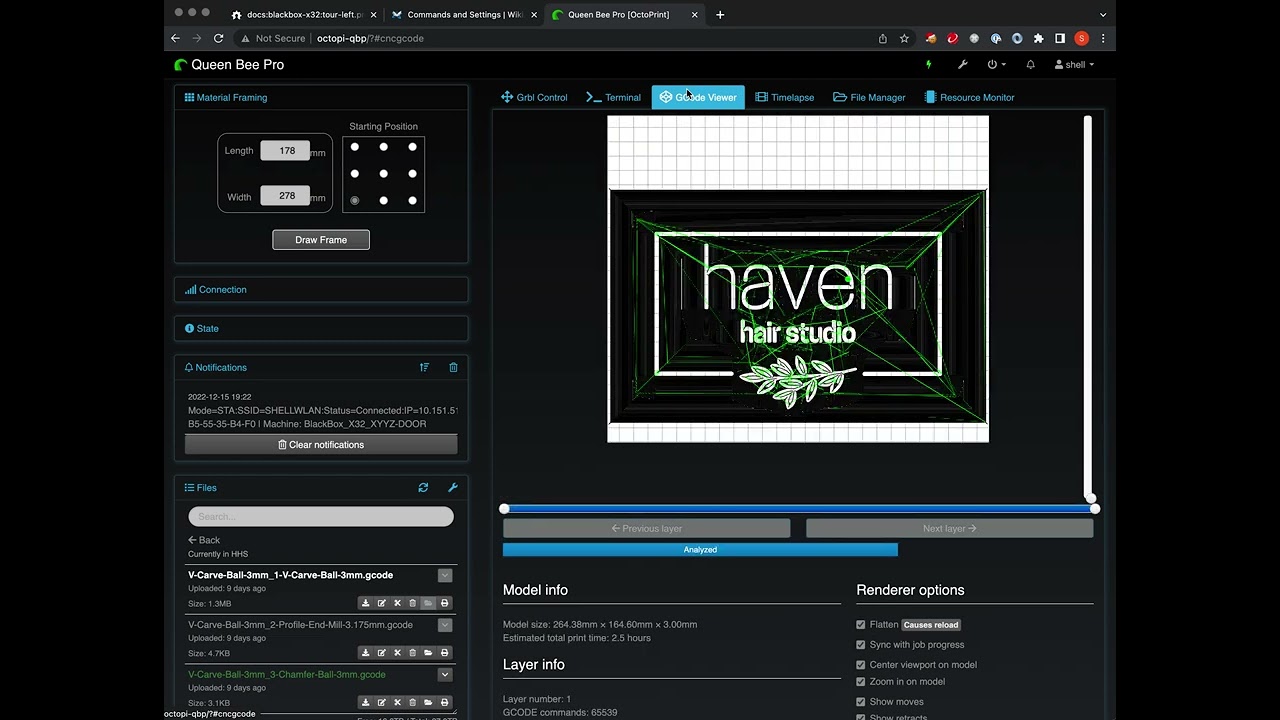Delete the V-Carve-Ball-3mm_1 gcode file

click(413, 603)
